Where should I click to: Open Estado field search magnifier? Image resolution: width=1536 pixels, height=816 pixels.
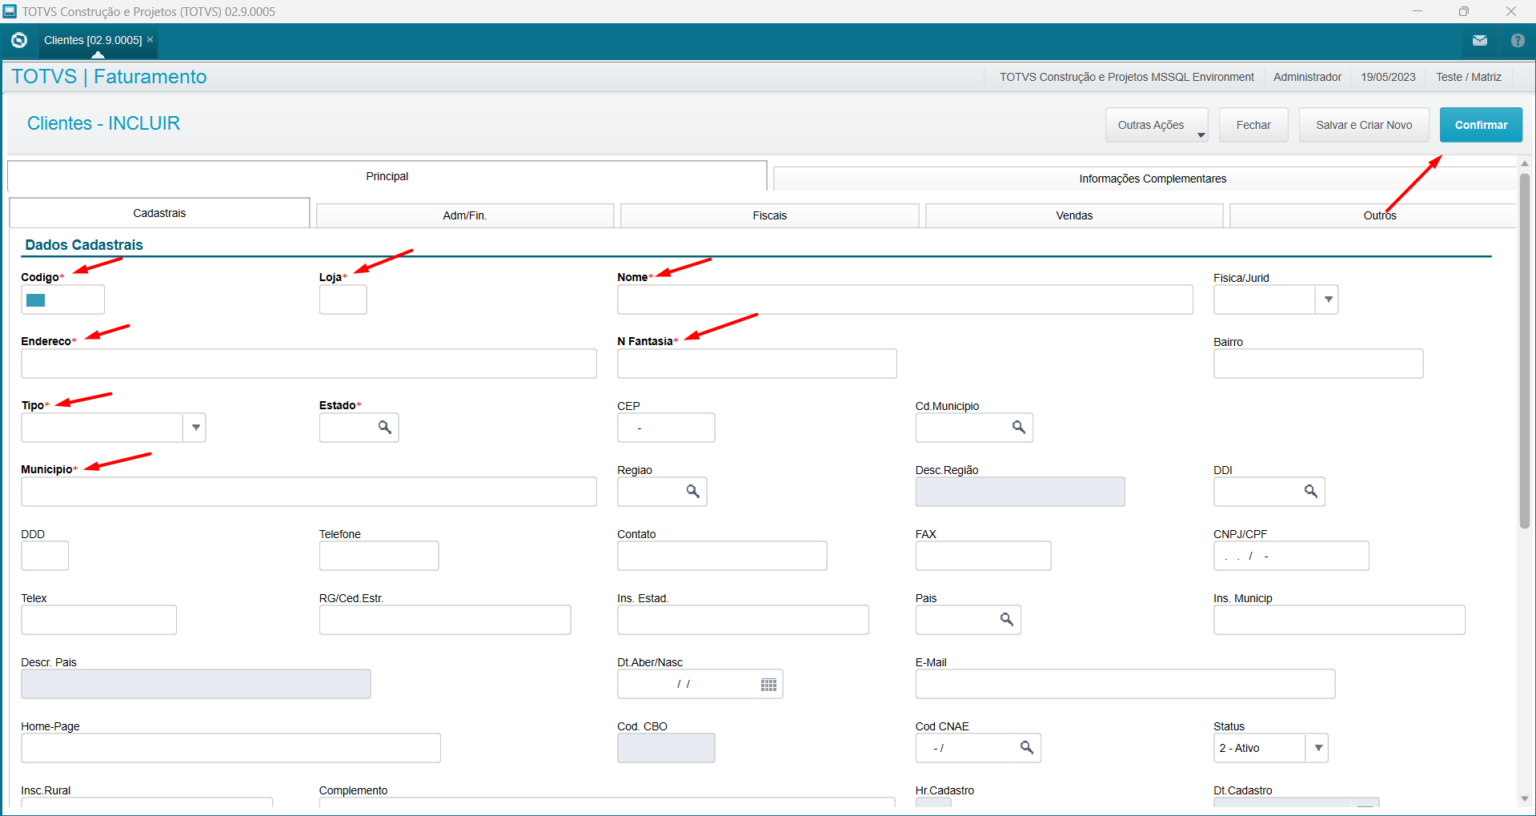point(384,427)
